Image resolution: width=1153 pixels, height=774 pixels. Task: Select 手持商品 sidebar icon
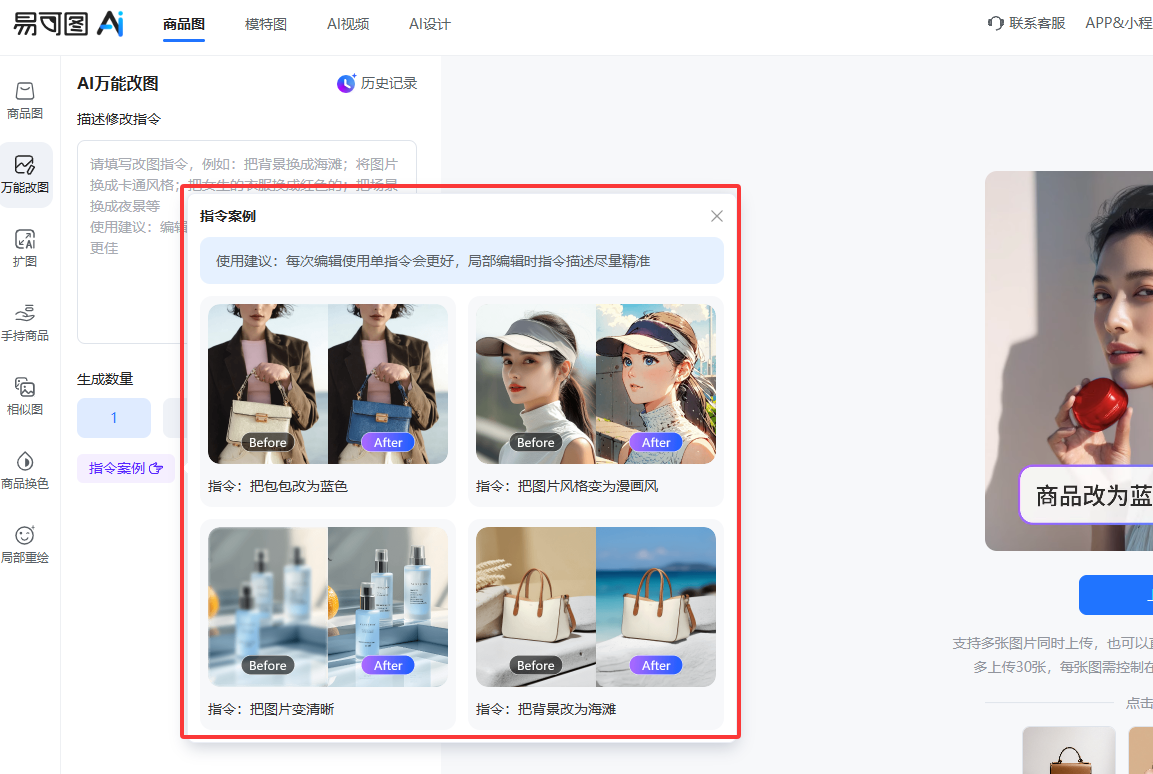(25, 322)
